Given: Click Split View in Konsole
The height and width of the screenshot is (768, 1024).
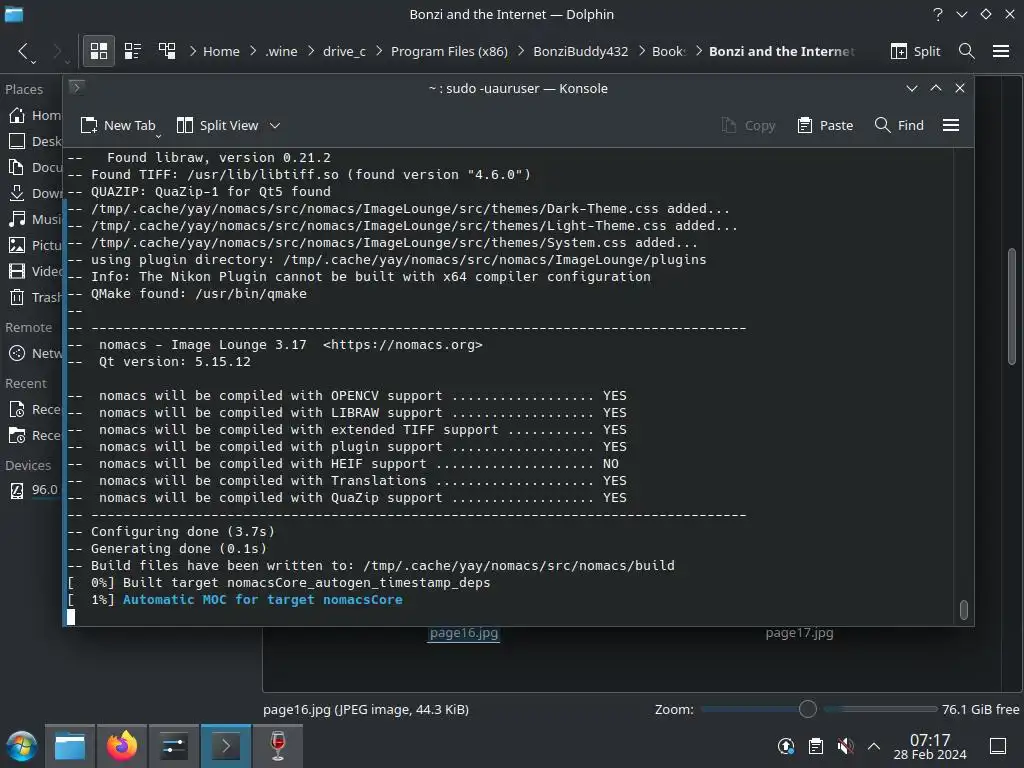Looking at the screenshot, I should pos(218,125).
